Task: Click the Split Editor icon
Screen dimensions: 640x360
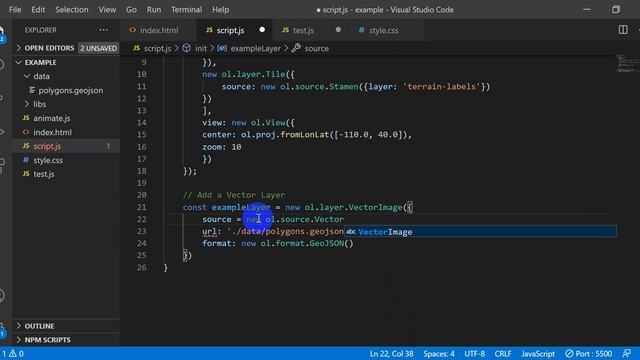Action: [623, 30]
